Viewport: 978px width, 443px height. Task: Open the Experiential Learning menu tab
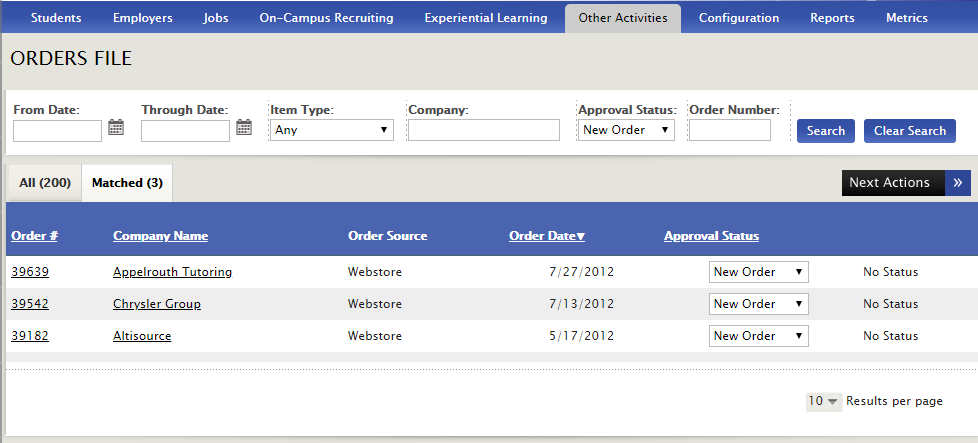point(486,18)
